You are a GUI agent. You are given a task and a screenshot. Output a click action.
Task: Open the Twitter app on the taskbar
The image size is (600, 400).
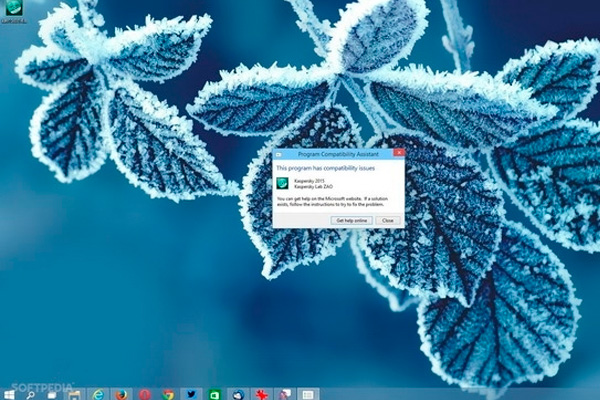(x=191, y=394)
